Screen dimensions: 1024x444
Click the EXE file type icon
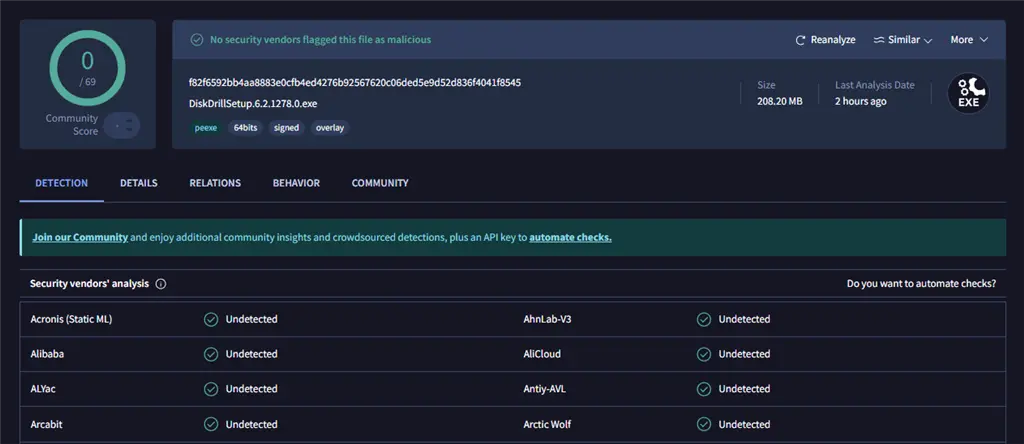click(968, 94)
